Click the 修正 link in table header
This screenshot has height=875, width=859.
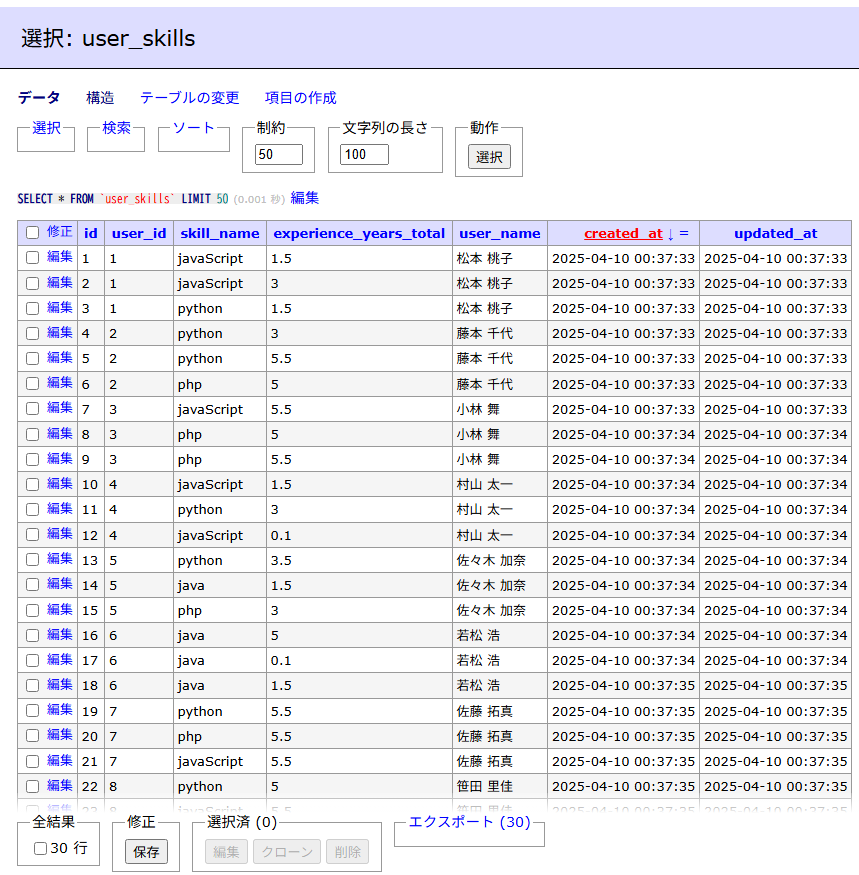(x=60, y=232)
